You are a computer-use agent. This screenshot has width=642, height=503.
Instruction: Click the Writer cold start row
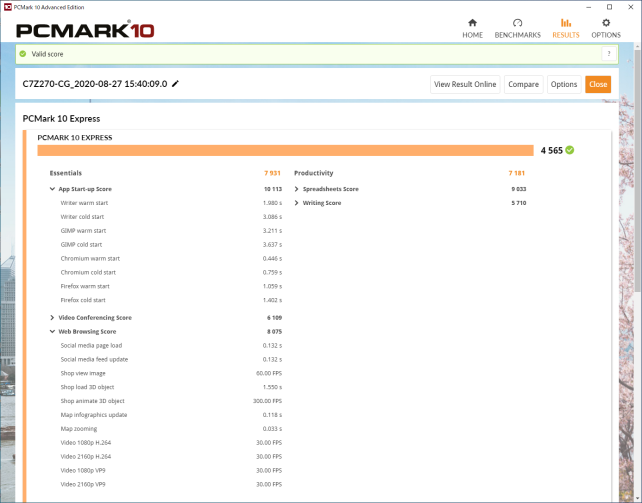click(171, 217)
